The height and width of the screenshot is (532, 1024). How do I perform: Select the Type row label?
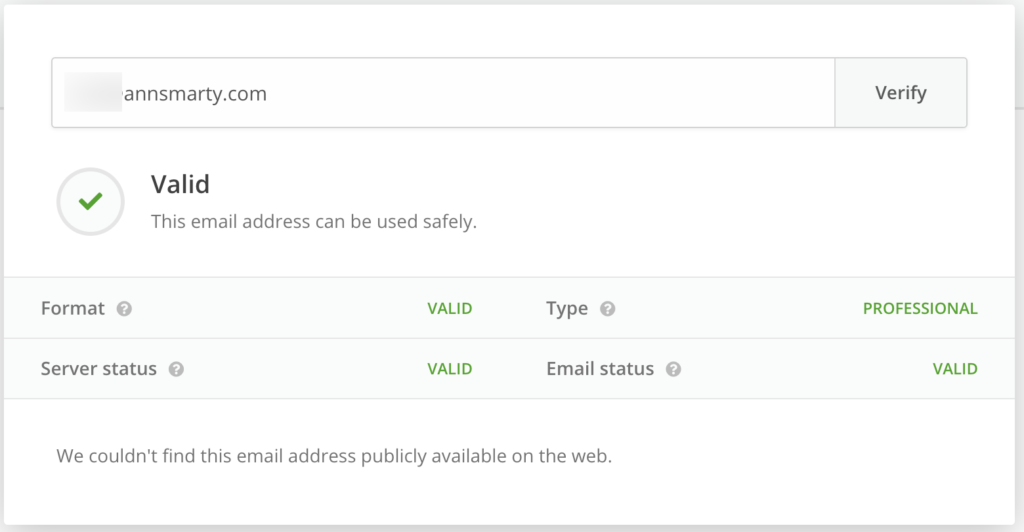click(567, 309)
